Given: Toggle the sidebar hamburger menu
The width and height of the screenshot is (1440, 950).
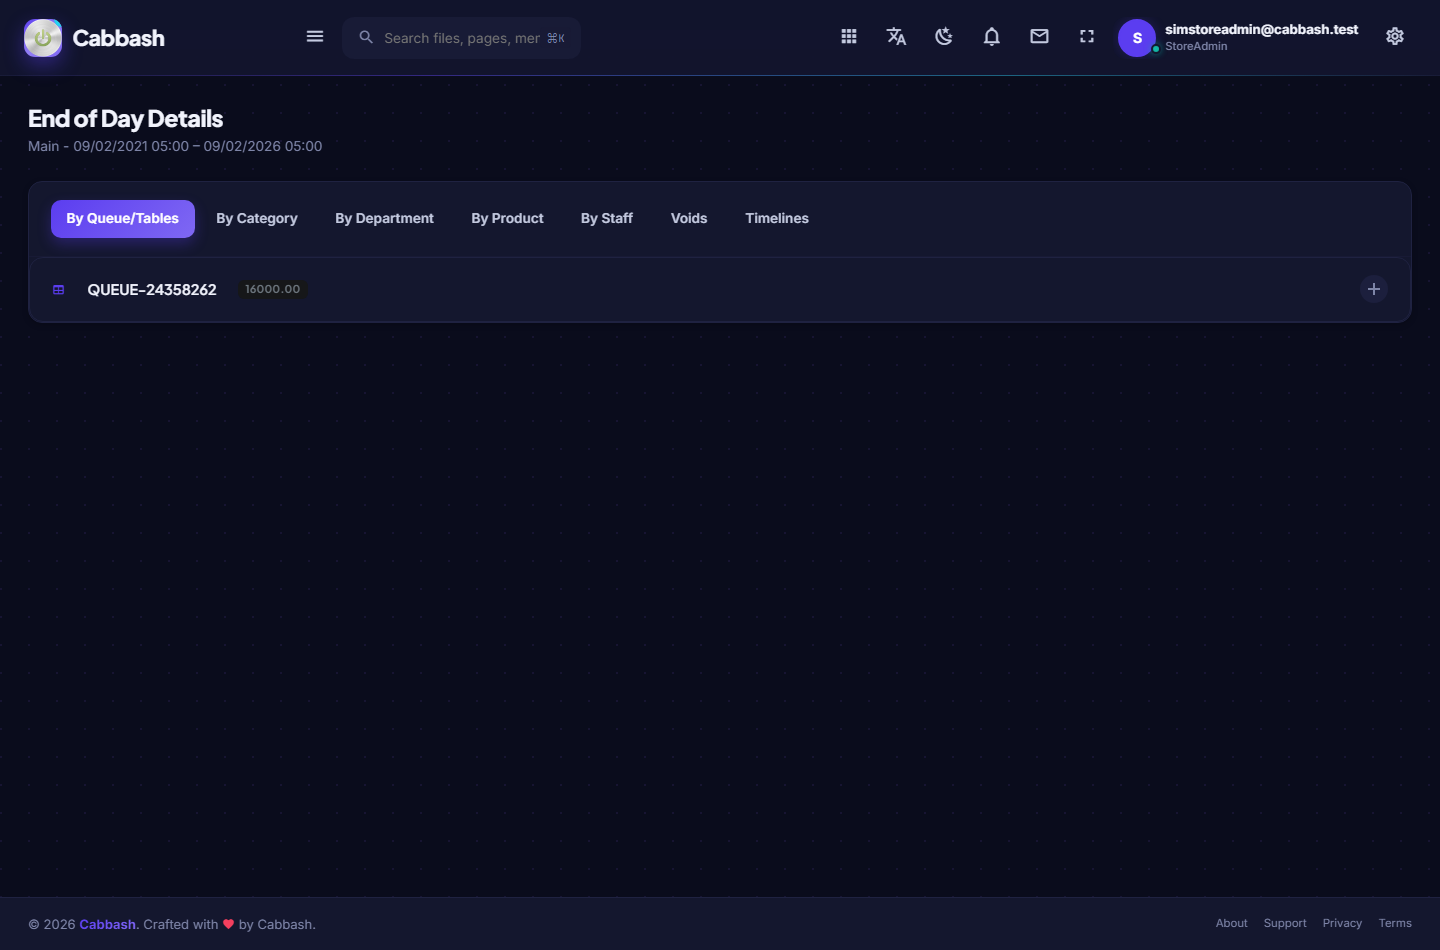Looking at the screenshot, I should tap(315, 37).
